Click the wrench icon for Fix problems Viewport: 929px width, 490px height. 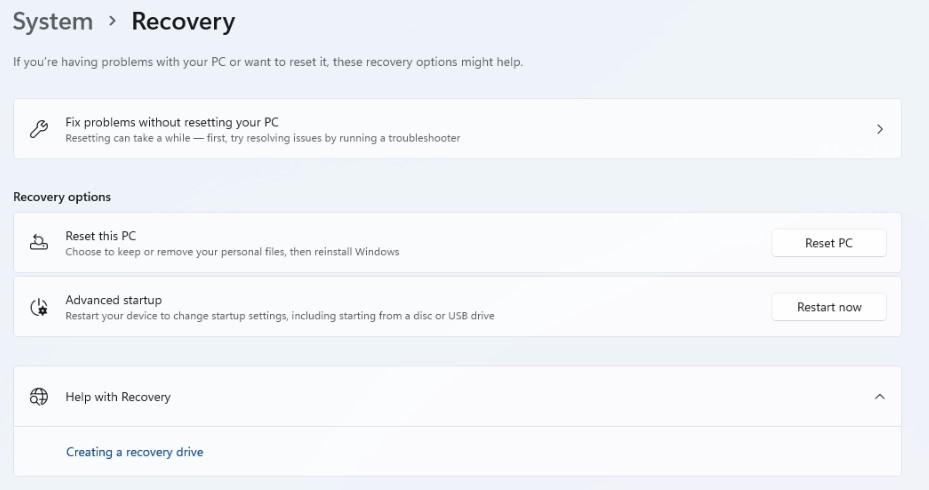tap(39, 129)
